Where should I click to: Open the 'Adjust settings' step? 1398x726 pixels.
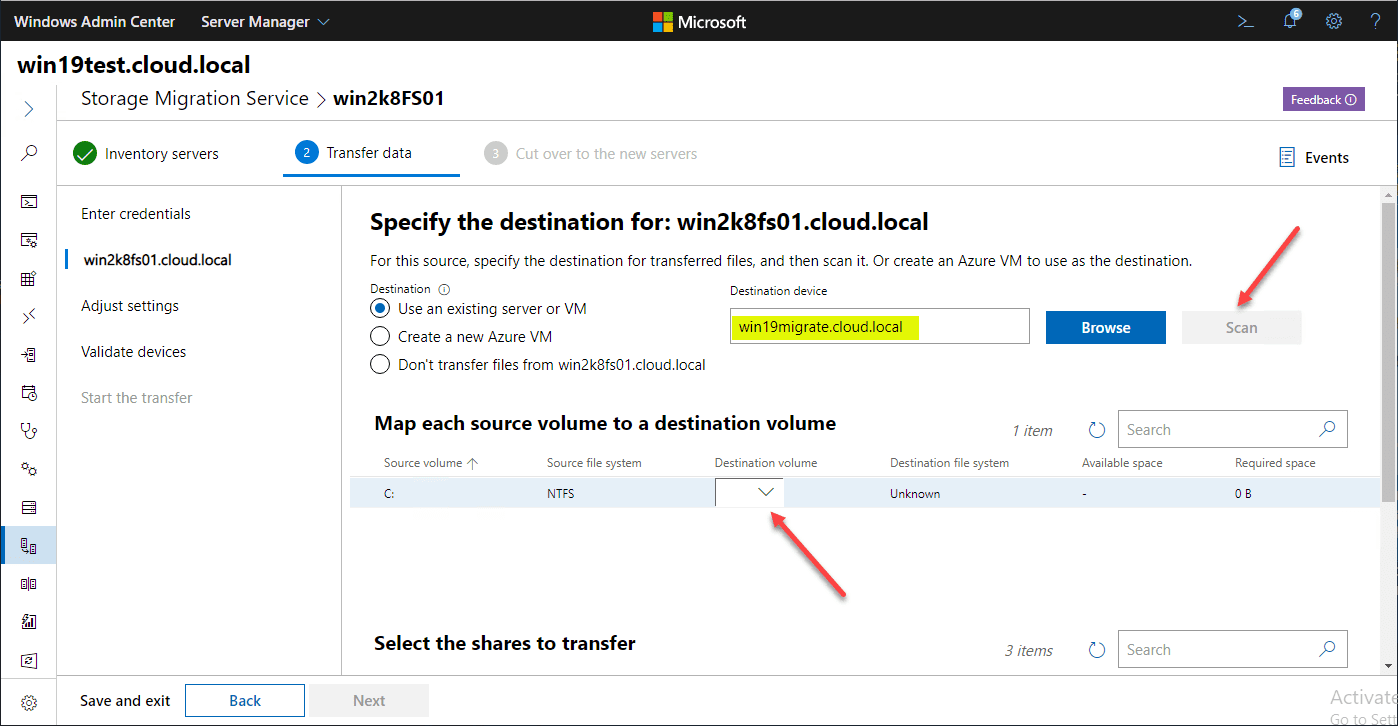[130, 306]
